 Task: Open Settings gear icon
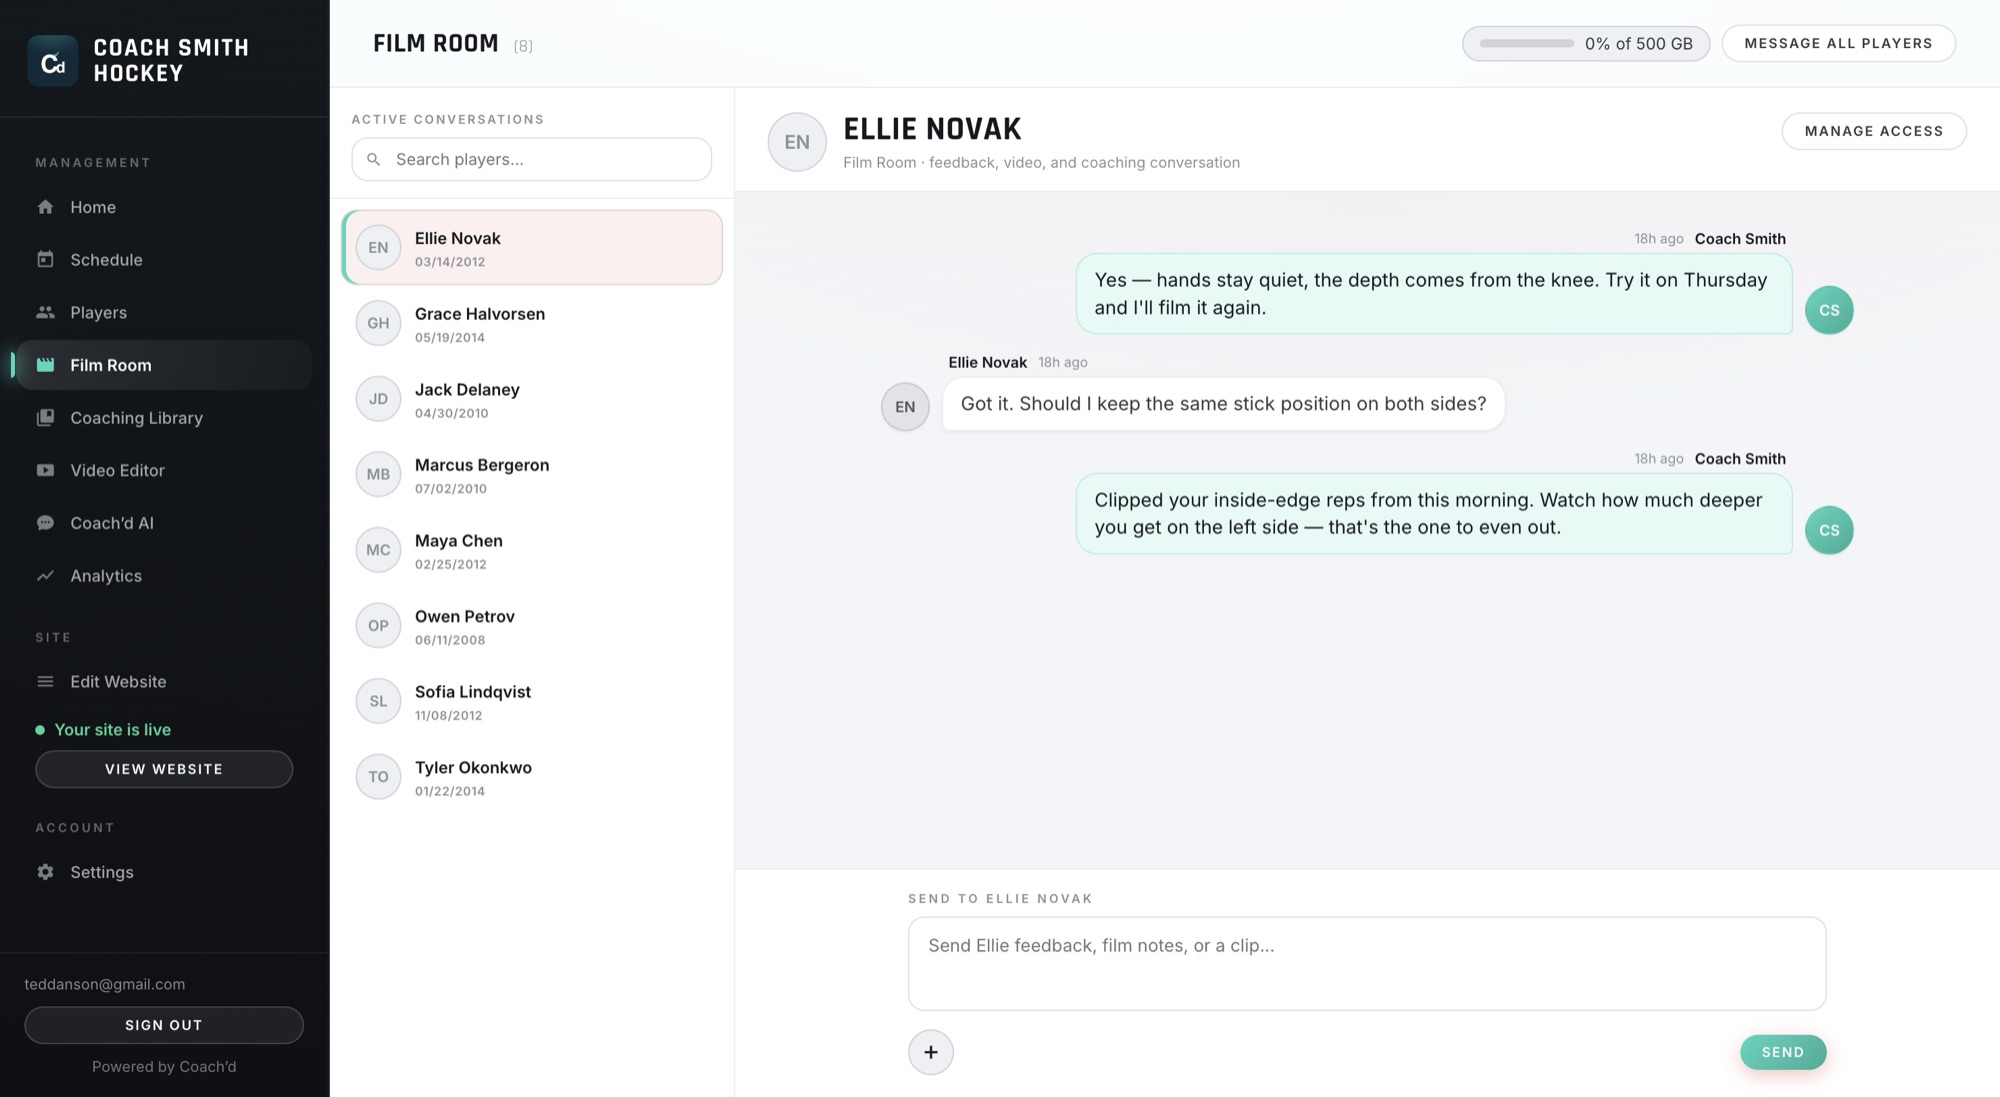(x=45, y=872)
